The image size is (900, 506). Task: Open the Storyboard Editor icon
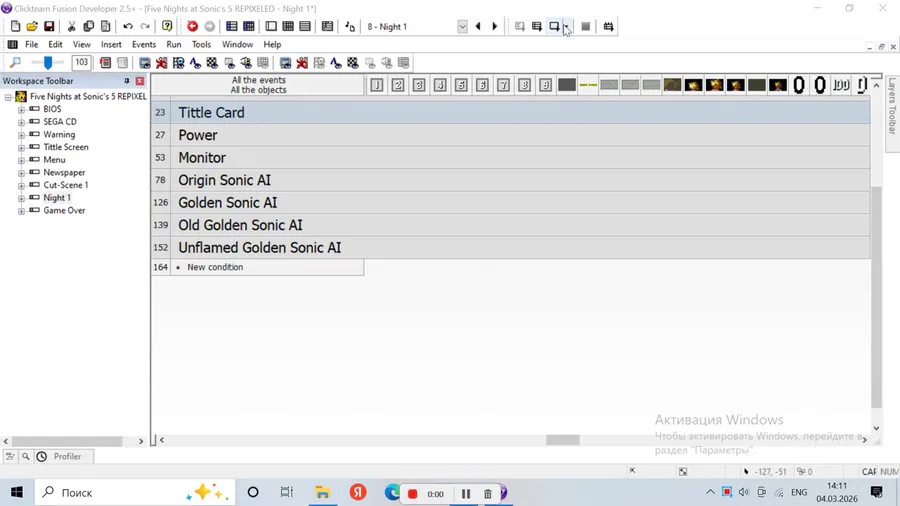231,26
